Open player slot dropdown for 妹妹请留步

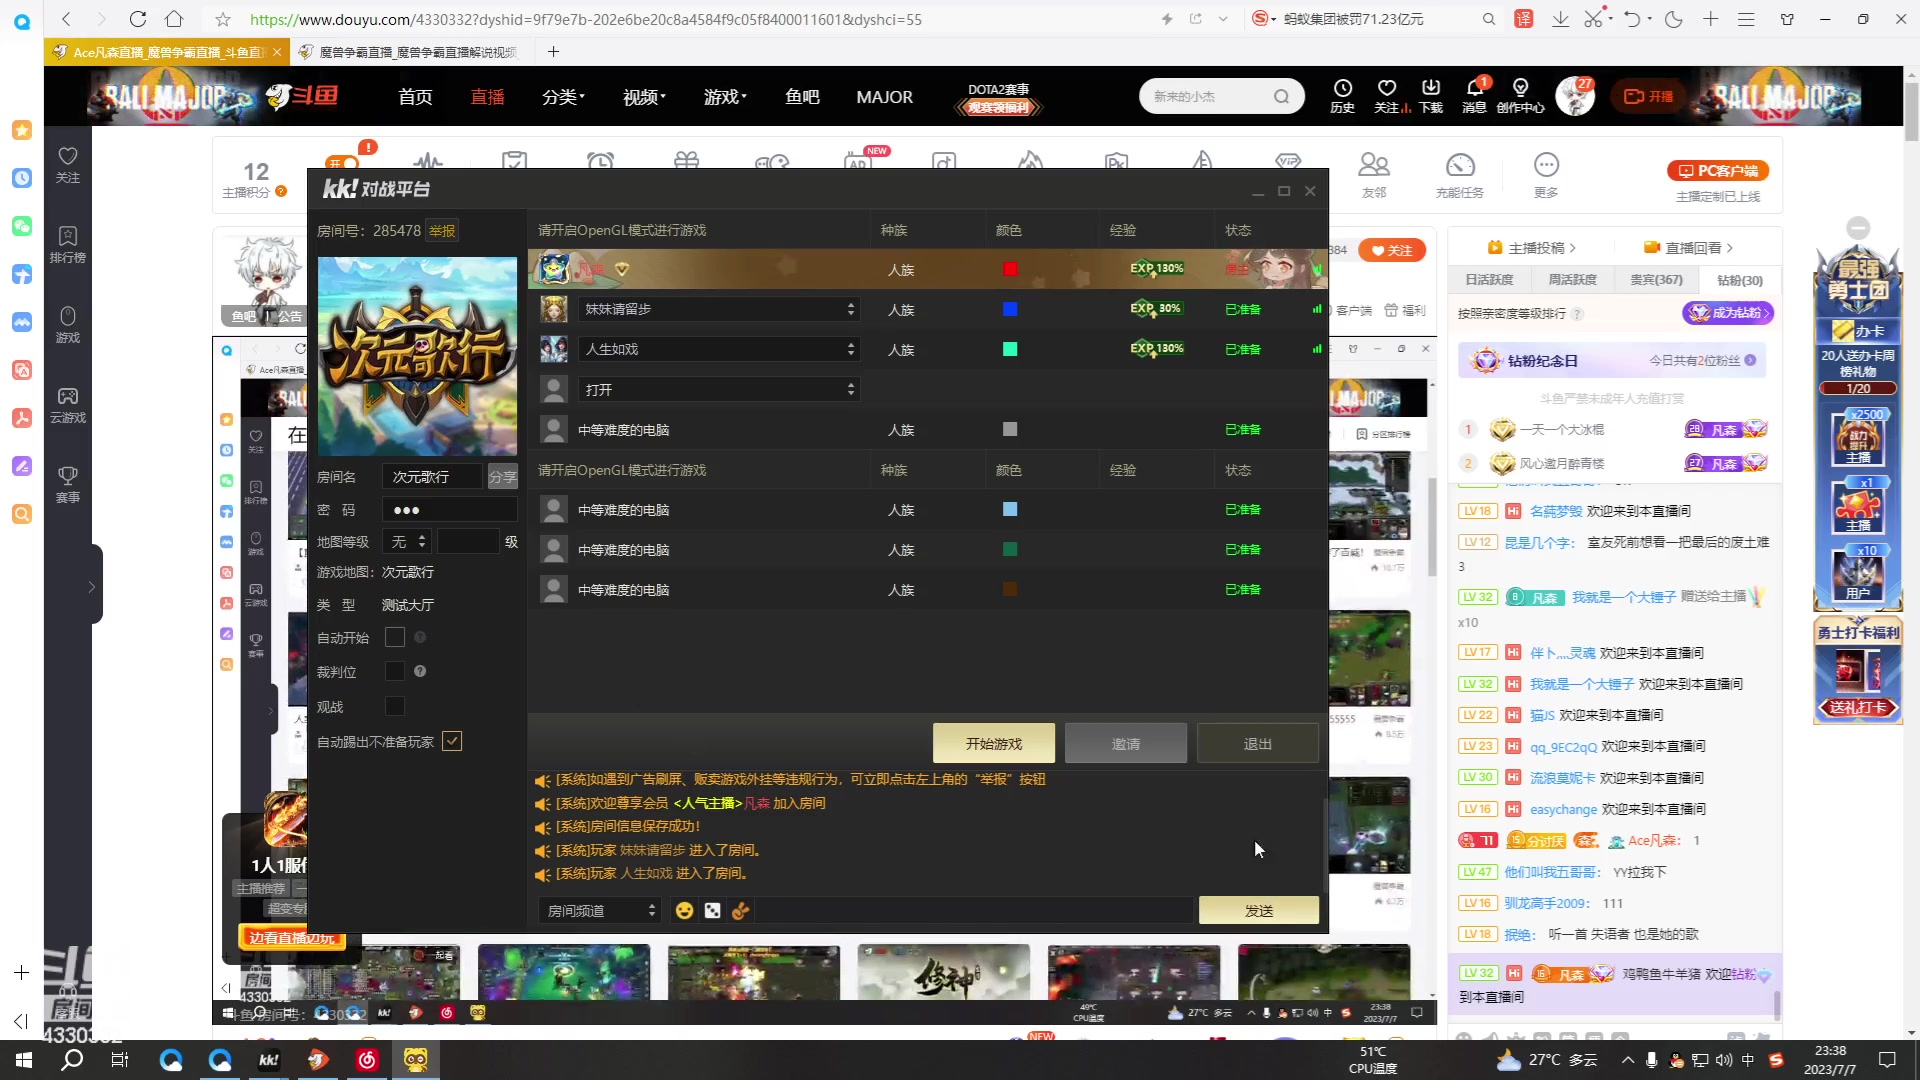[719, 309]
